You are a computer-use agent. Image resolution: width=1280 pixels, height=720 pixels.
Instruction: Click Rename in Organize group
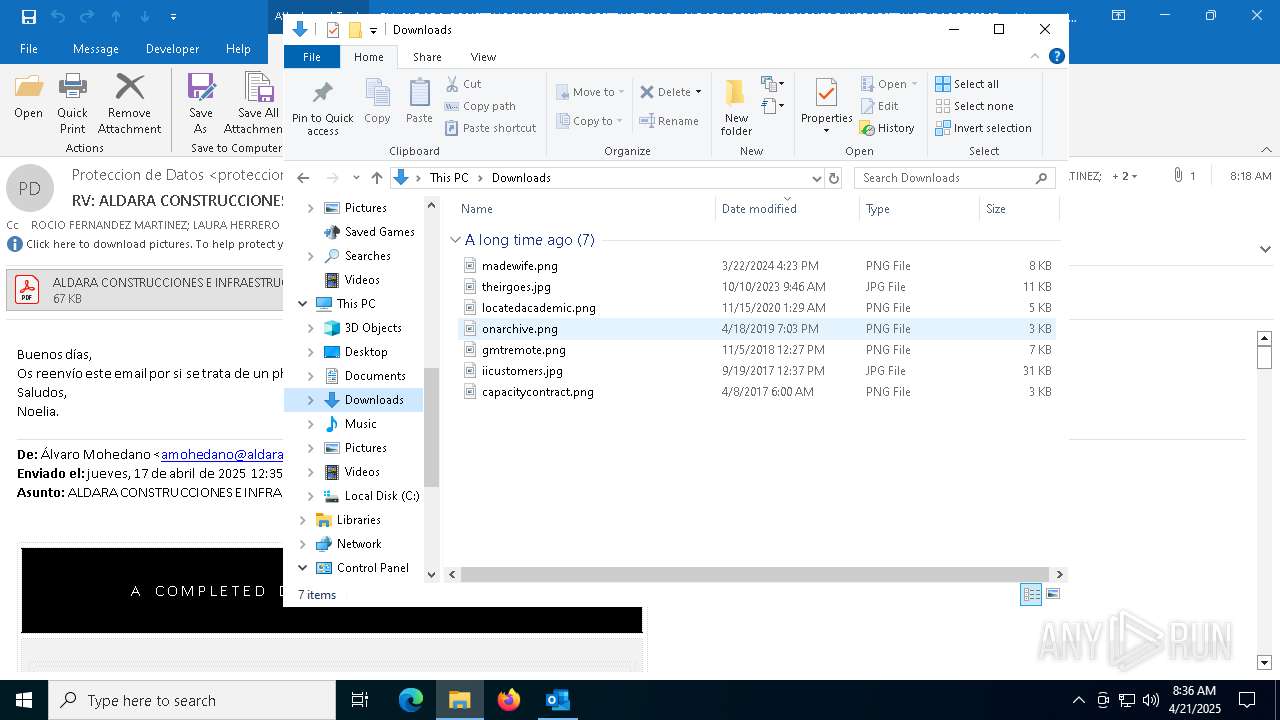click(669, 121)
